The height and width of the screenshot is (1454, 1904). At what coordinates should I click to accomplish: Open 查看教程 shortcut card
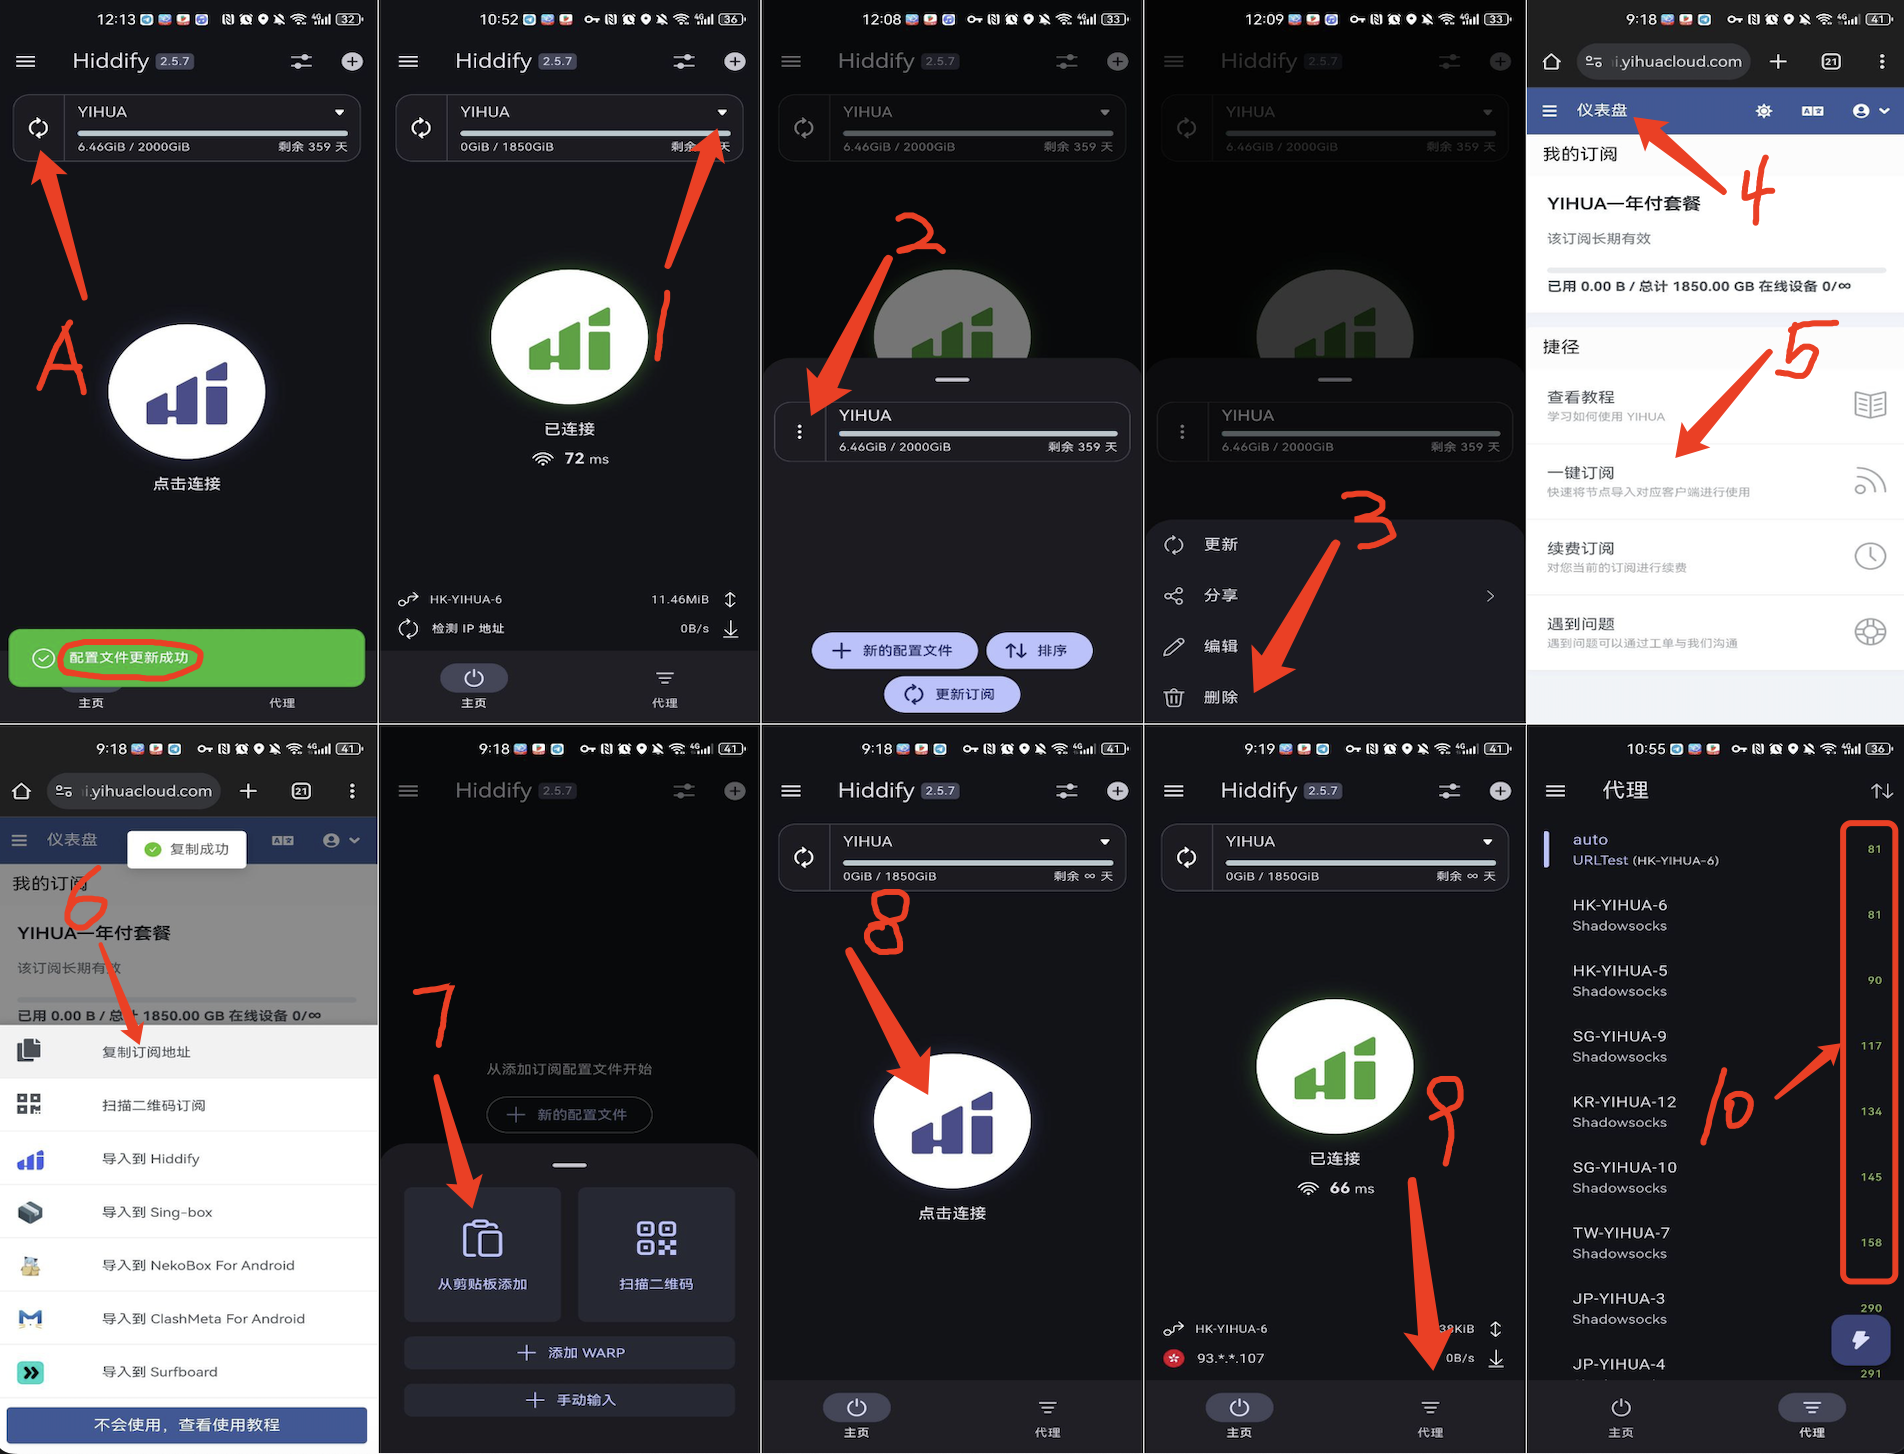[1714, 405]
